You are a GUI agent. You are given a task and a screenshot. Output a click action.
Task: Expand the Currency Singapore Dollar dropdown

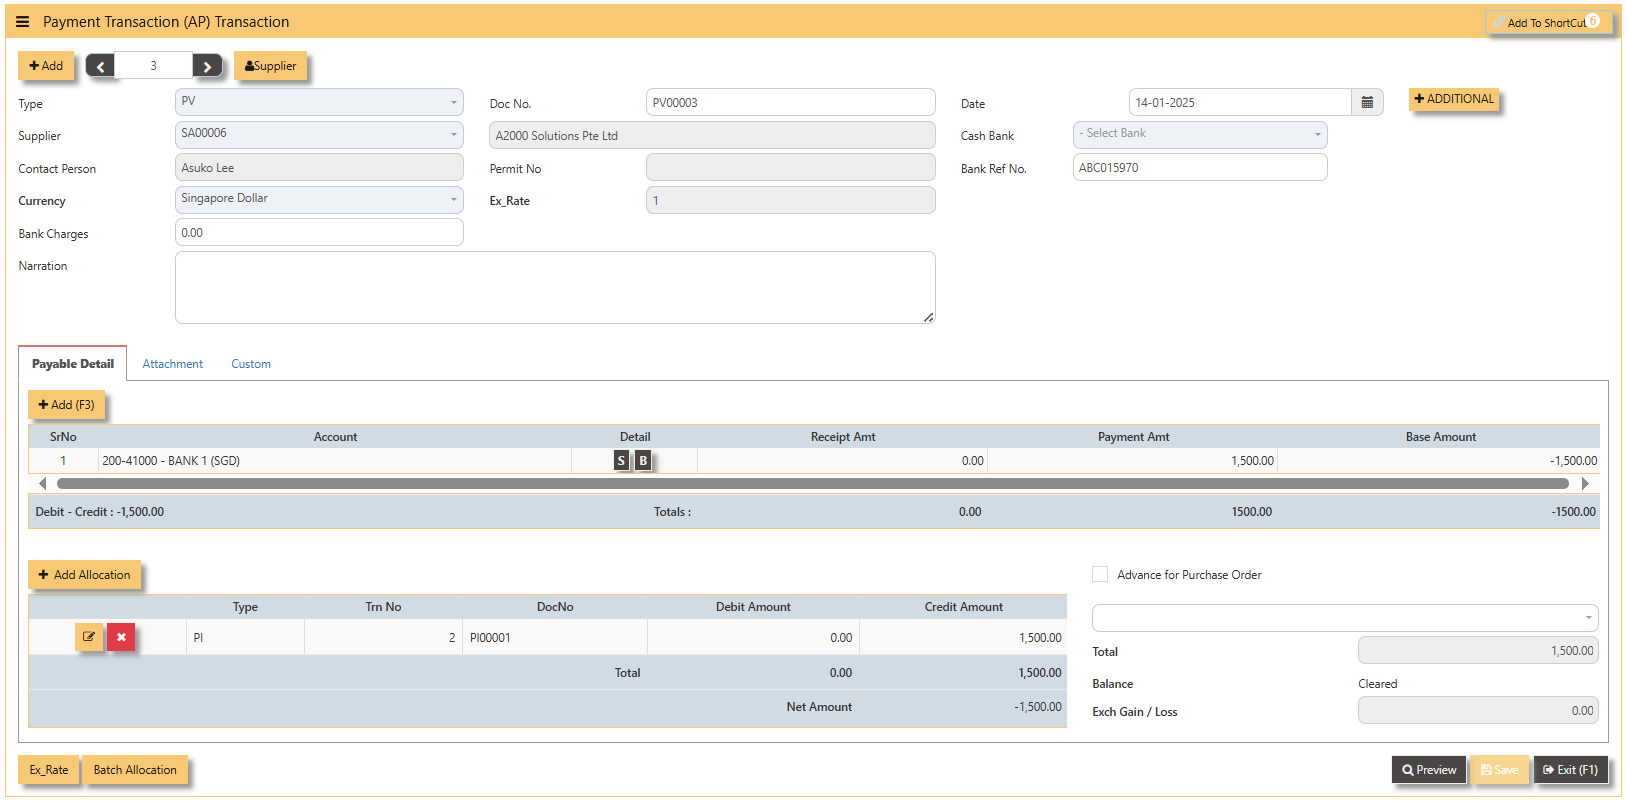[319, 199]
